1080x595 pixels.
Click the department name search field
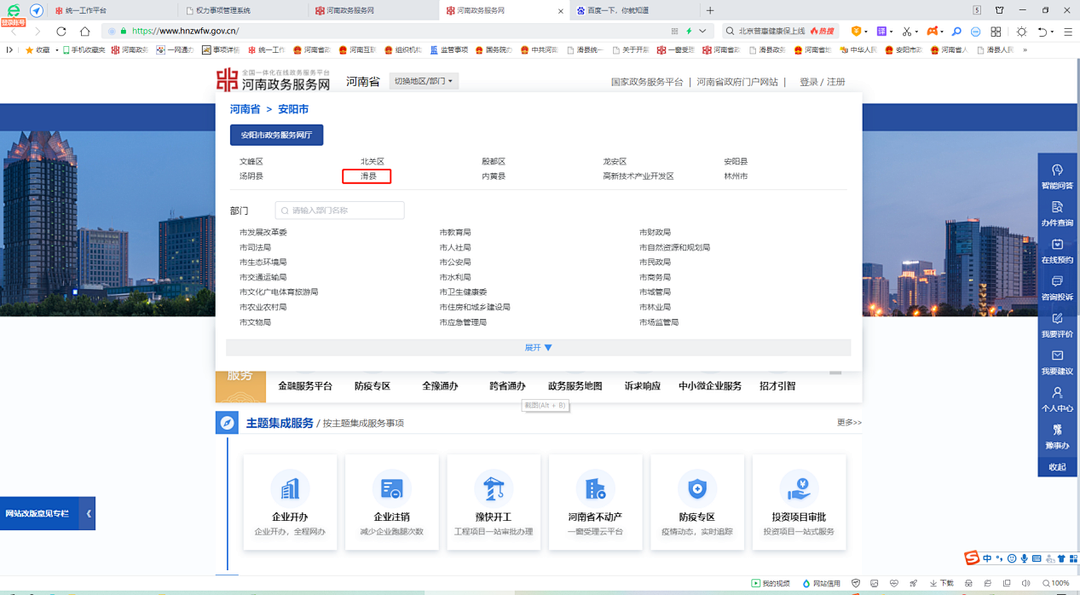pos(340,211)
